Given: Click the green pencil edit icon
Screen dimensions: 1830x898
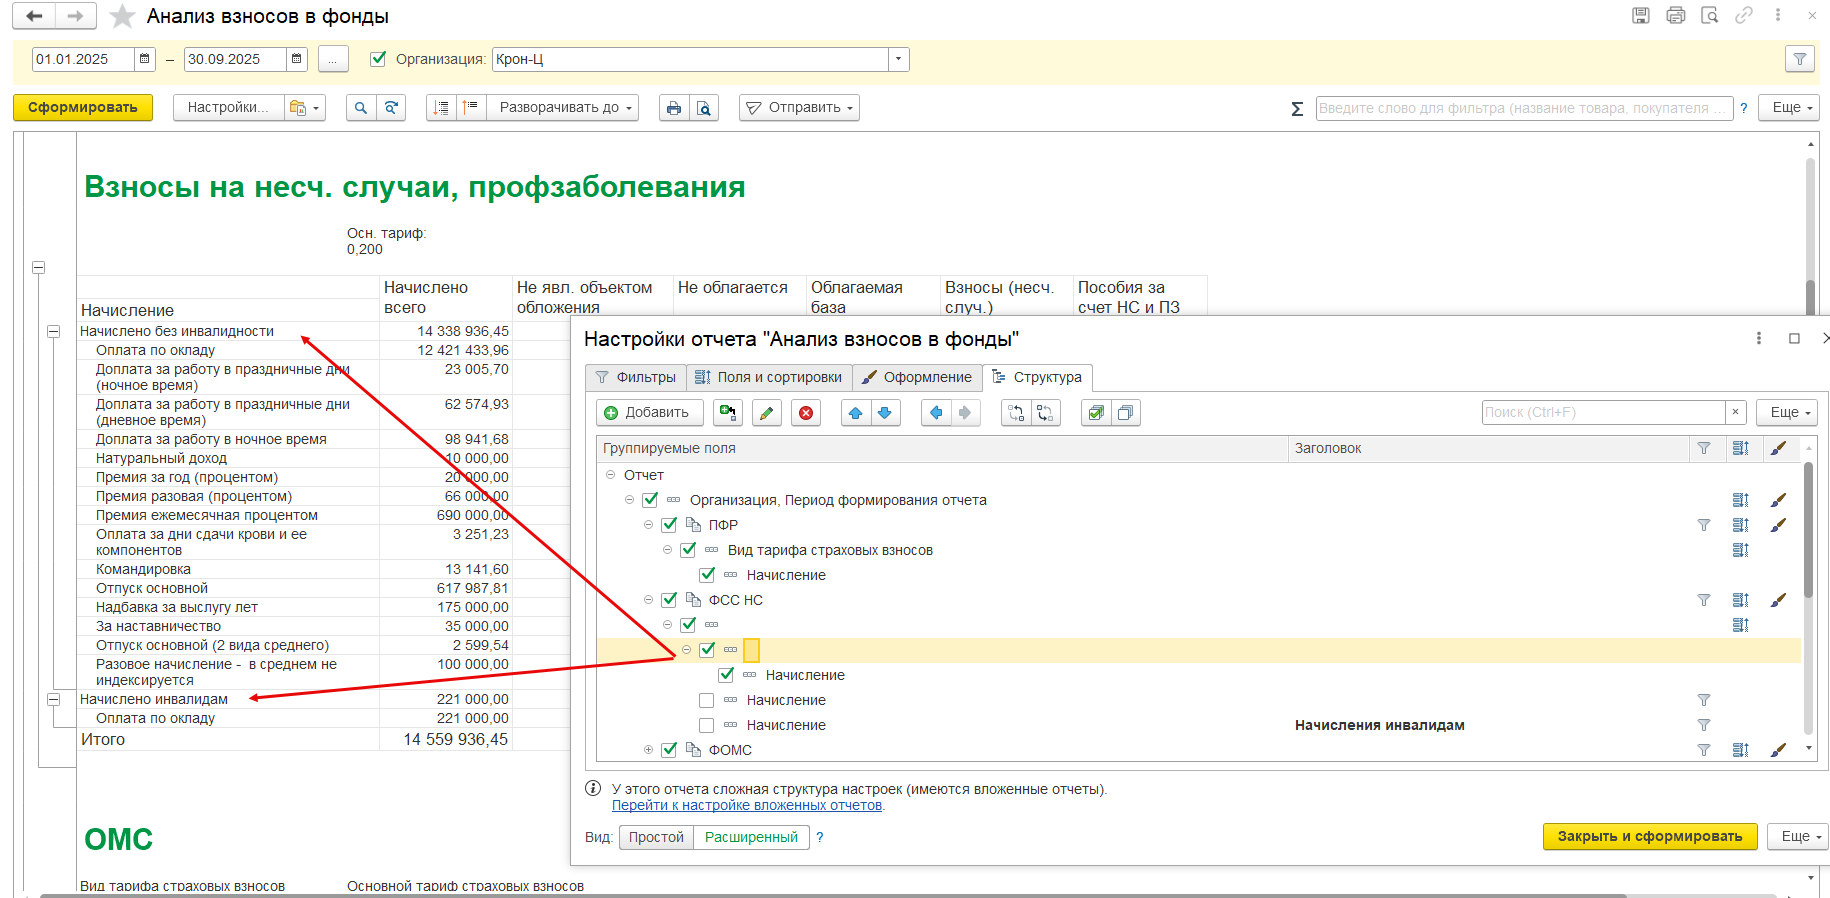Looking at the screenshot, I should click(x=766, y=413).
